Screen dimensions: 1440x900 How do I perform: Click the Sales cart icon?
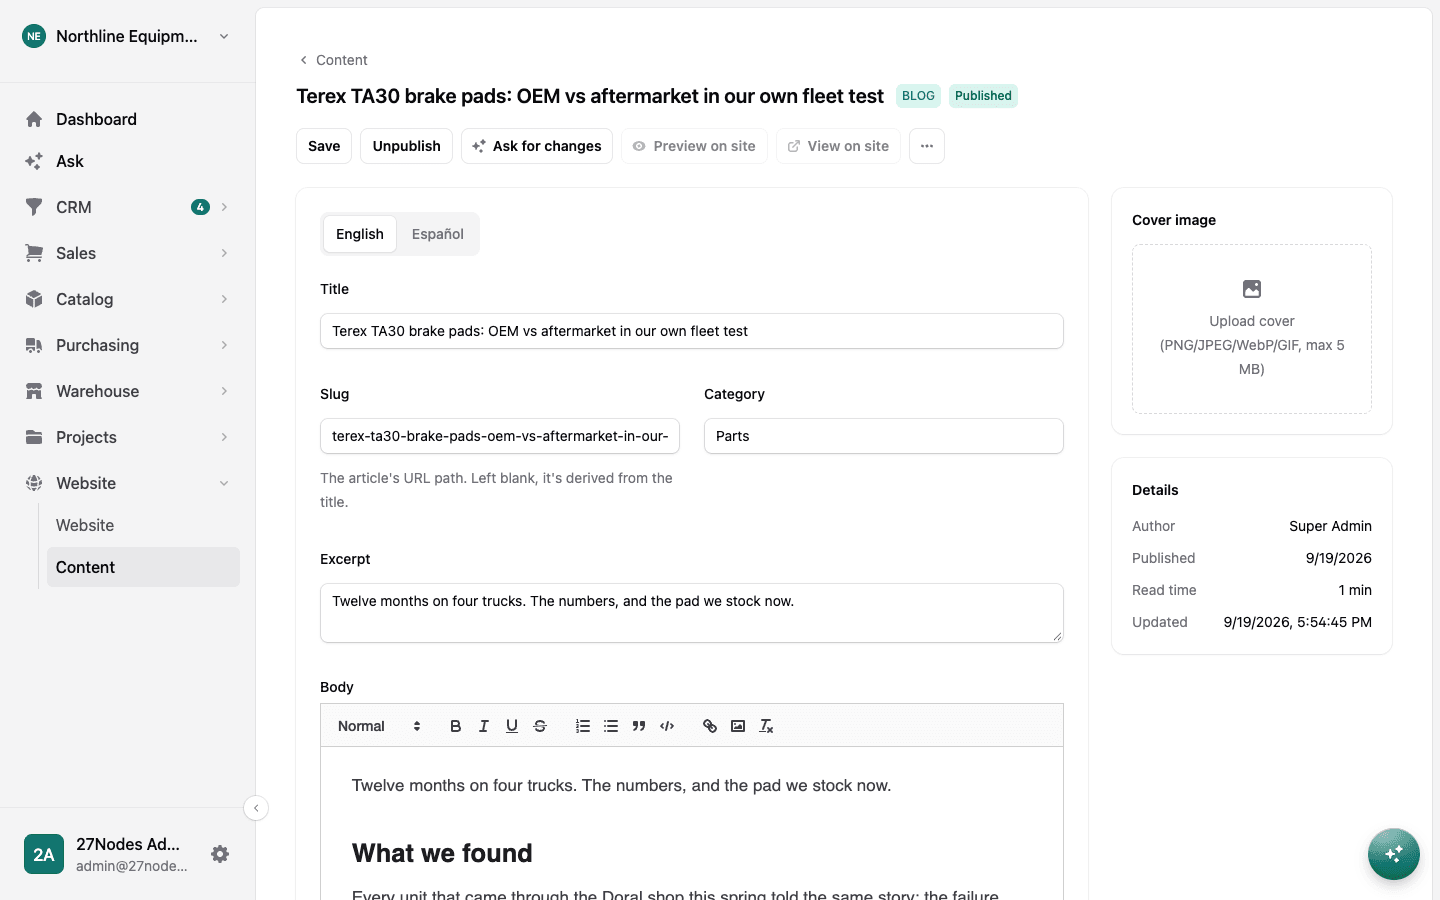coord(34,253)
